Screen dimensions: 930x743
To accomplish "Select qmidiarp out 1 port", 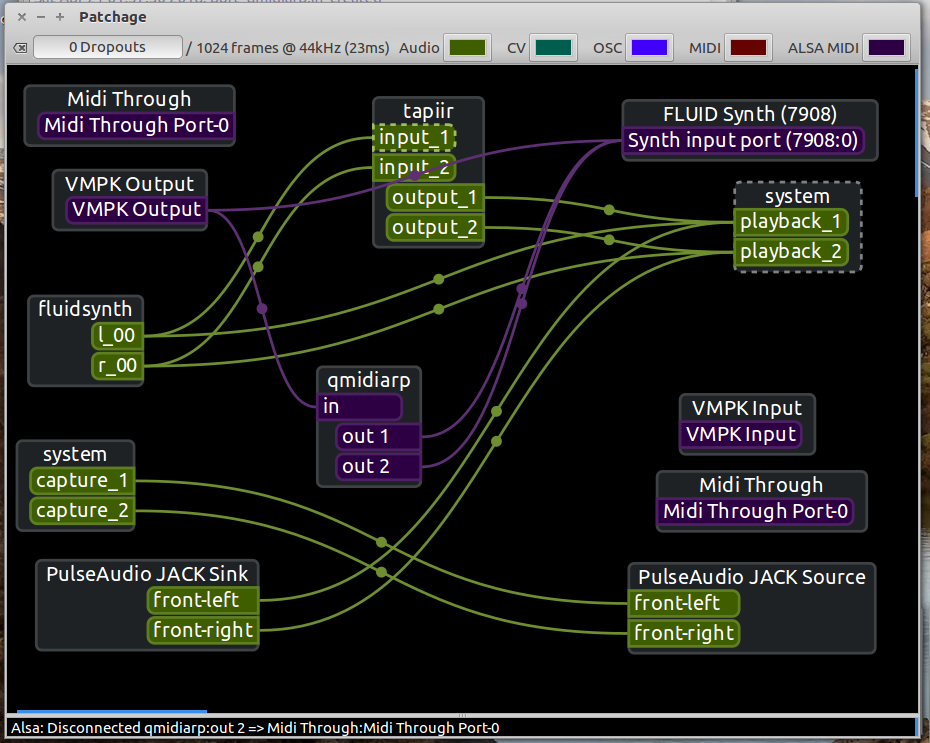I will [x=378, y=436].
